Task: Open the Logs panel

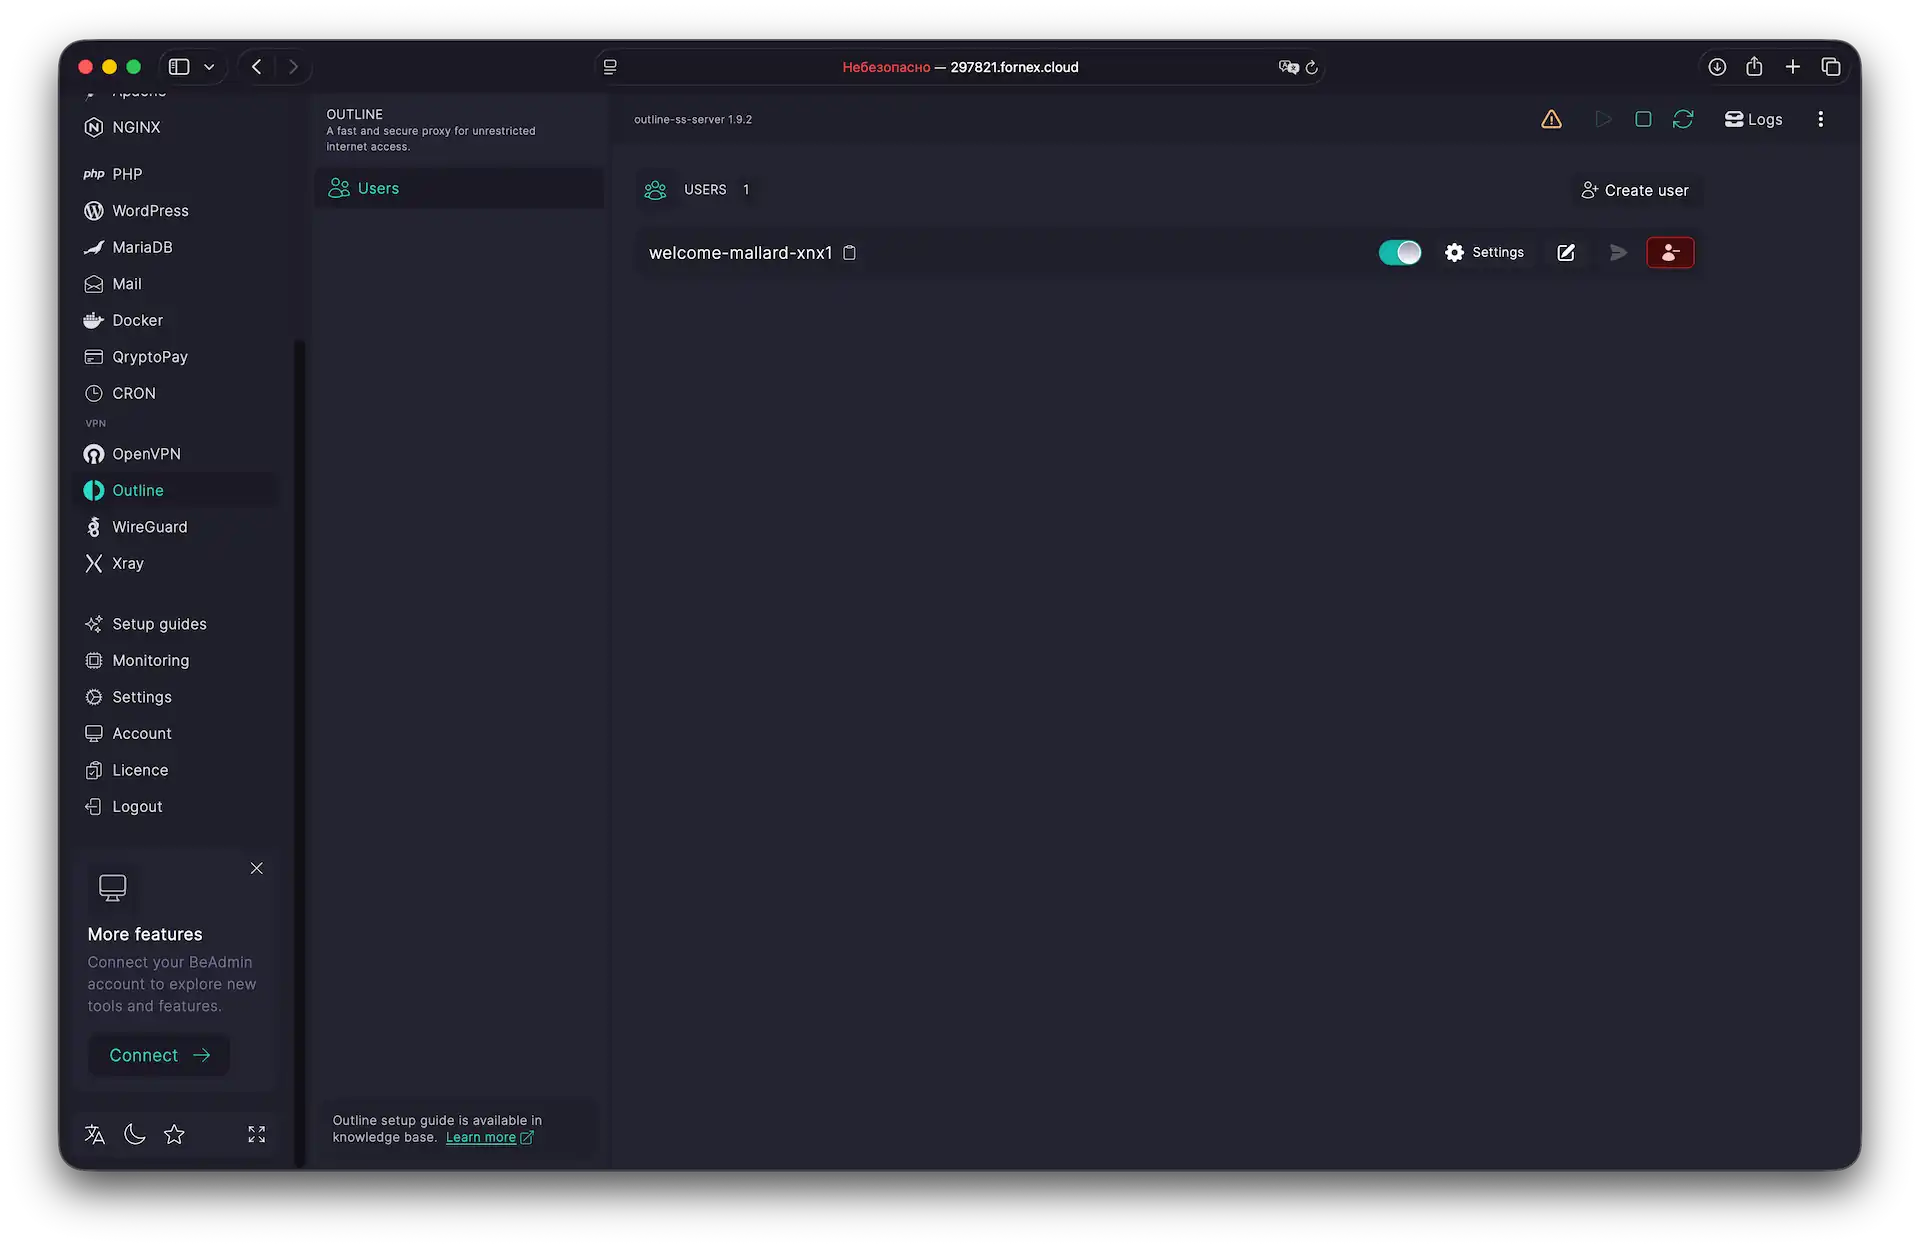Action: 1753,119
